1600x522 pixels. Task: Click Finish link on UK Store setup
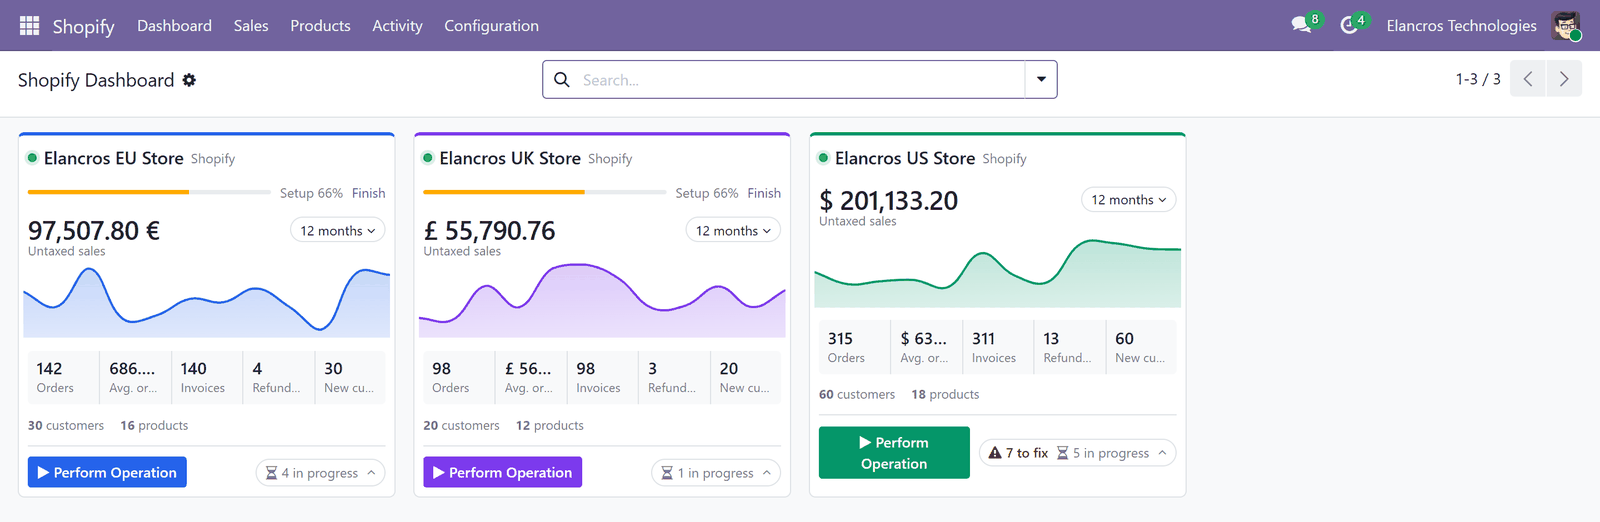[764, 193]
